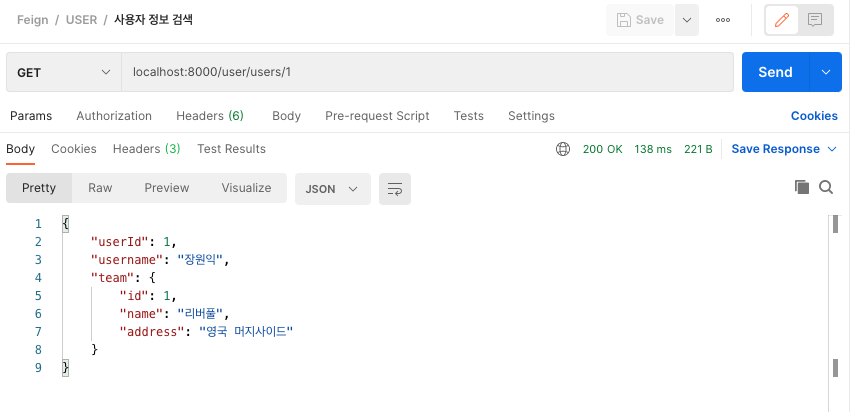The height and width of the screenshot is (412, 852).
Task: Select the response Cookies tab
Action: 74,149
